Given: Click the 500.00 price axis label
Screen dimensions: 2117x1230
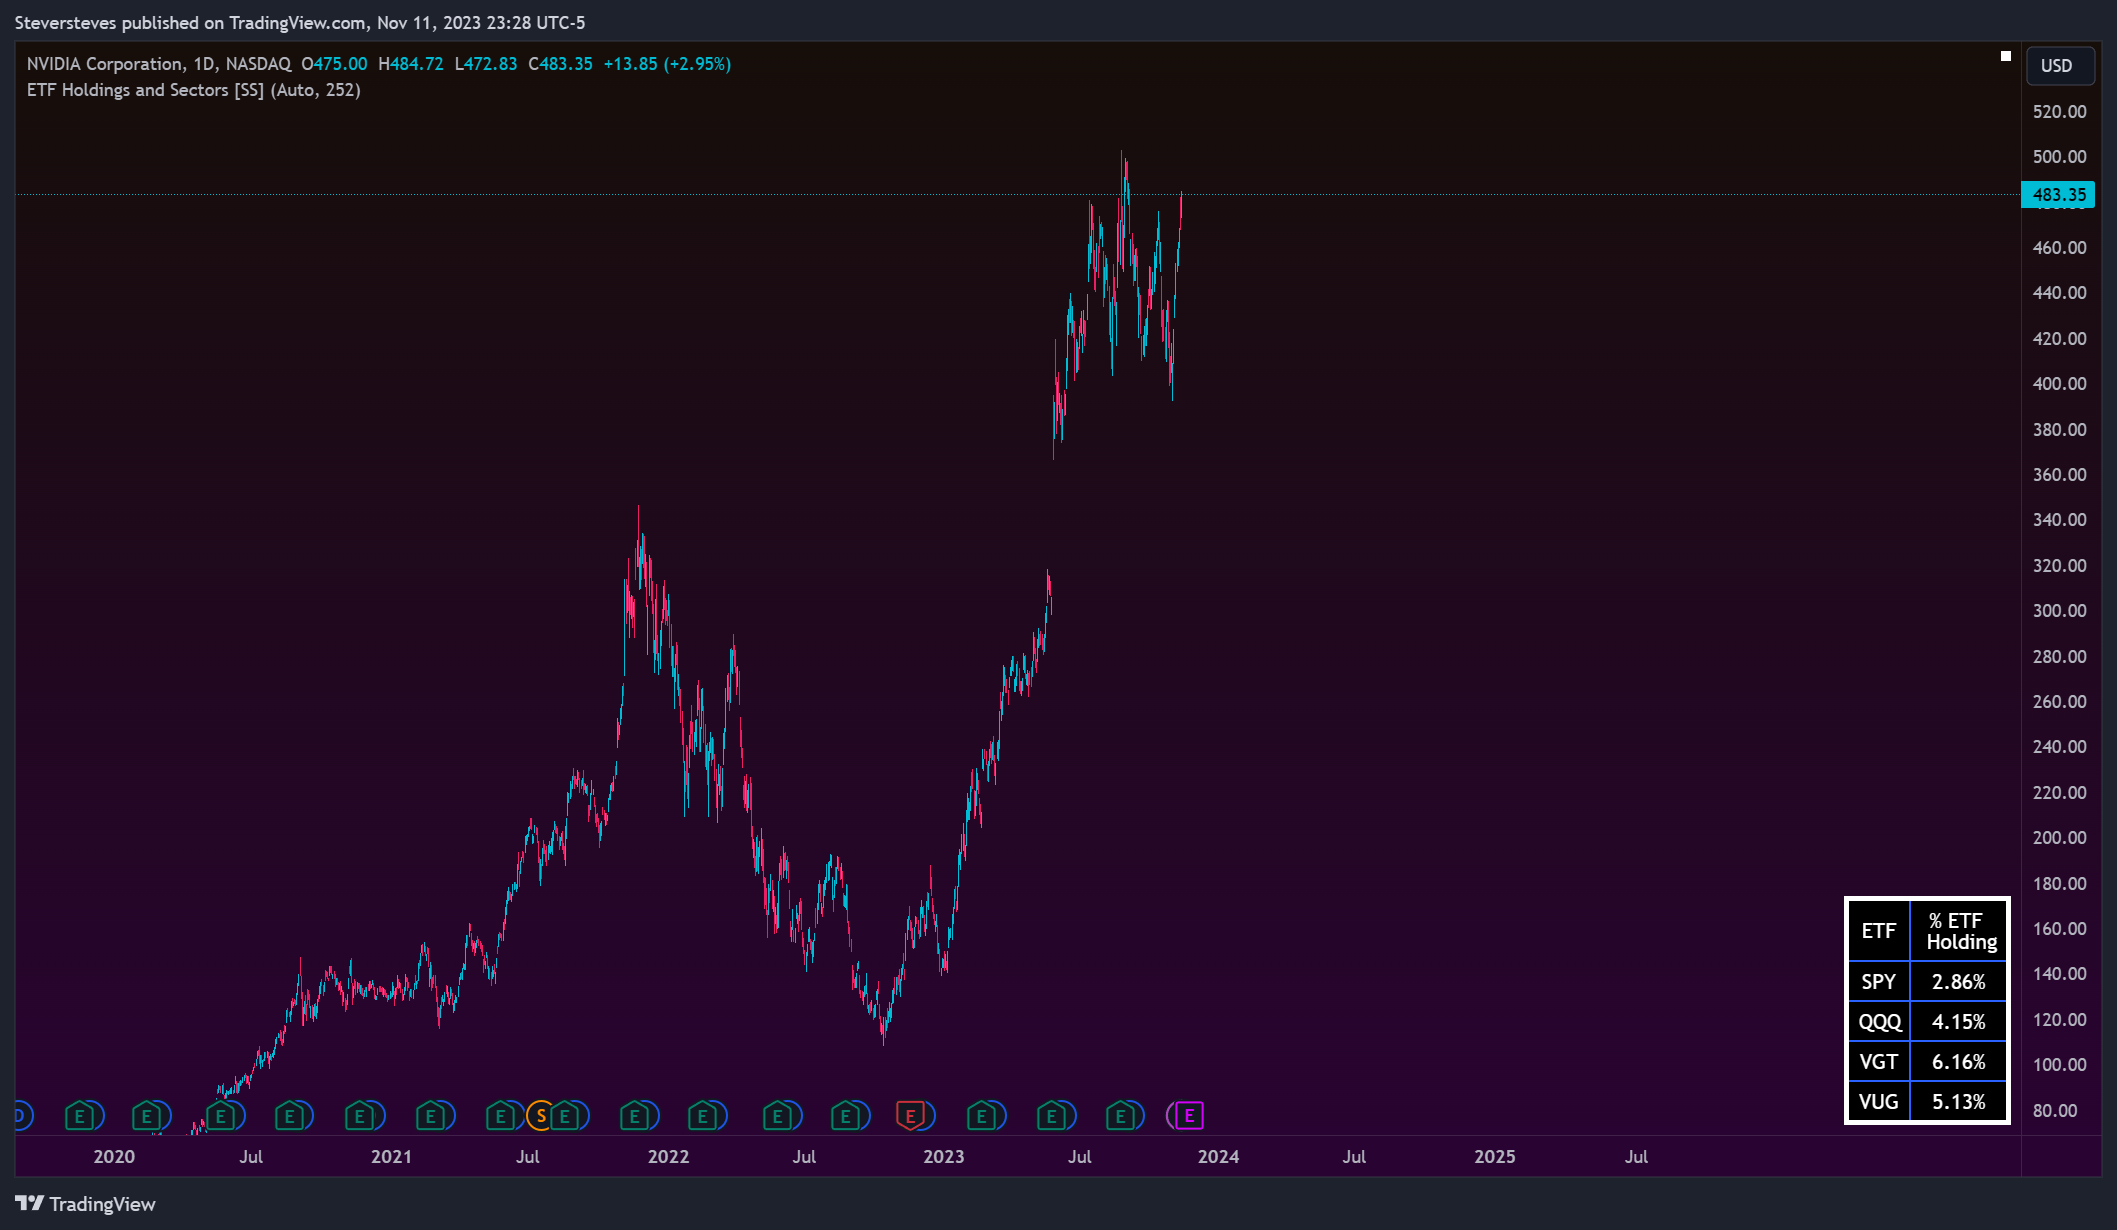Looking at the screenshot, I should tap(2059, 157).
